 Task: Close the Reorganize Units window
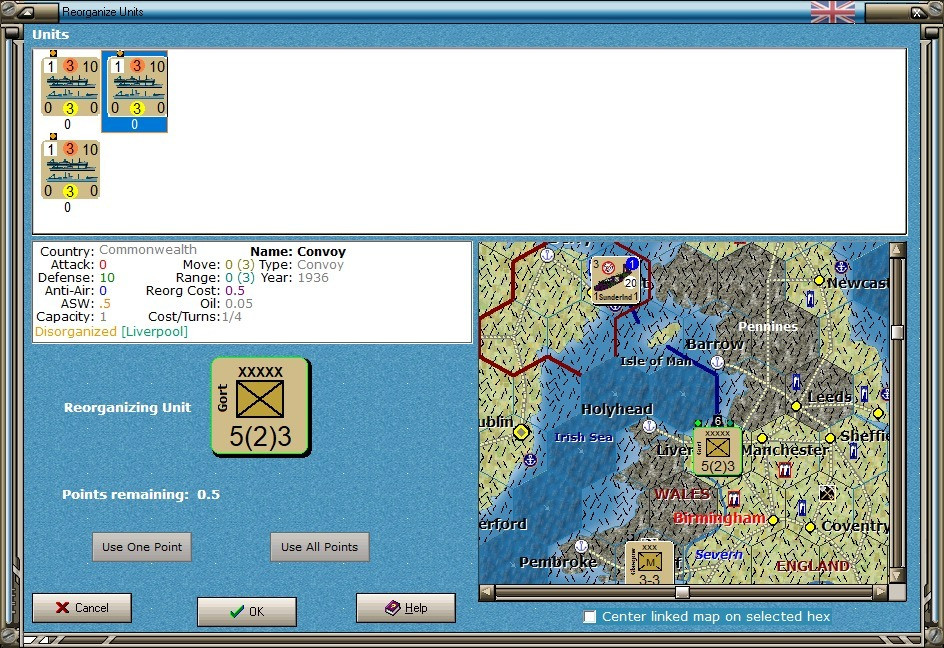tap(916, 11)
